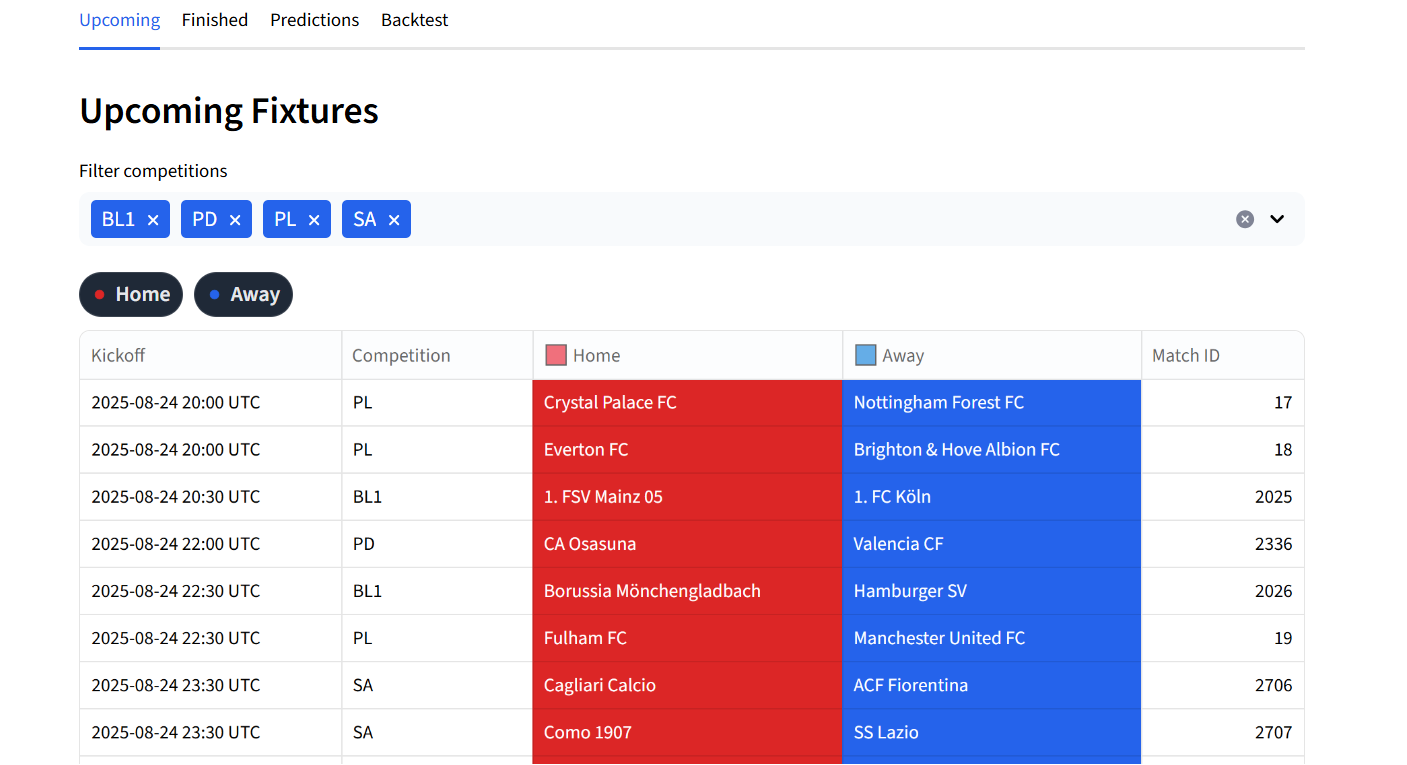The width and height of the screenshot is (1407, 765).
Task: Remove the SA filter chip
Action: 394,220
